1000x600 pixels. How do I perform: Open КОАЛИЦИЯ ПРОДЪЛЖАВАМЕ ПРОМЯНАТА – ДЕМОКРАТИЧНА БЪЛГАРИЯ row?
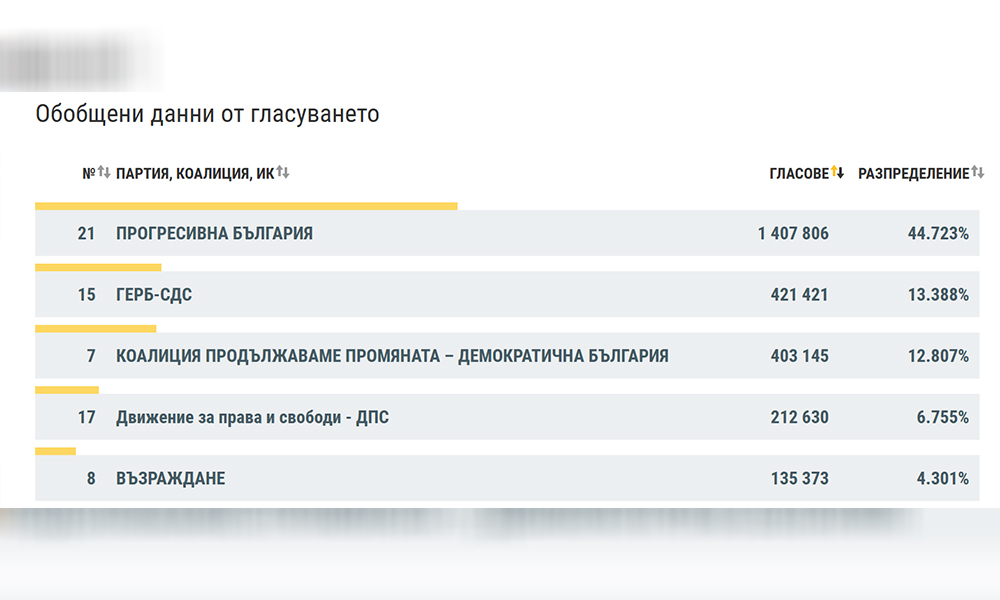pos(507,355)
